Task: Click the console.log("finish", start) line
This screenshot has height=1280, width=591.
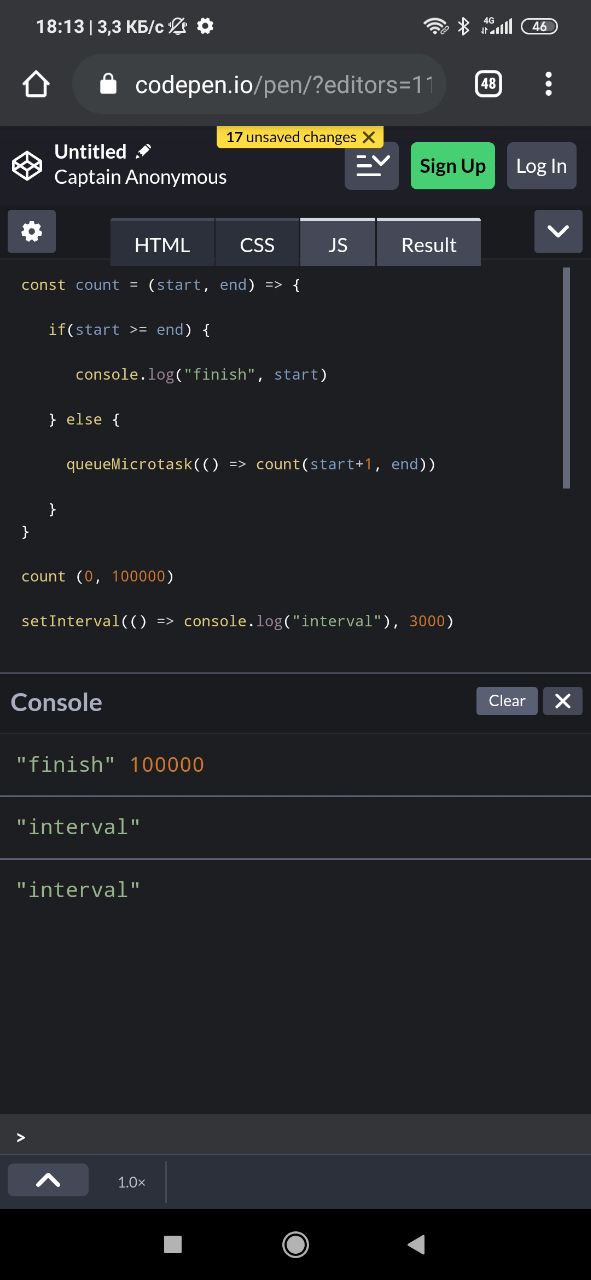Action: [x=201, y=374]
